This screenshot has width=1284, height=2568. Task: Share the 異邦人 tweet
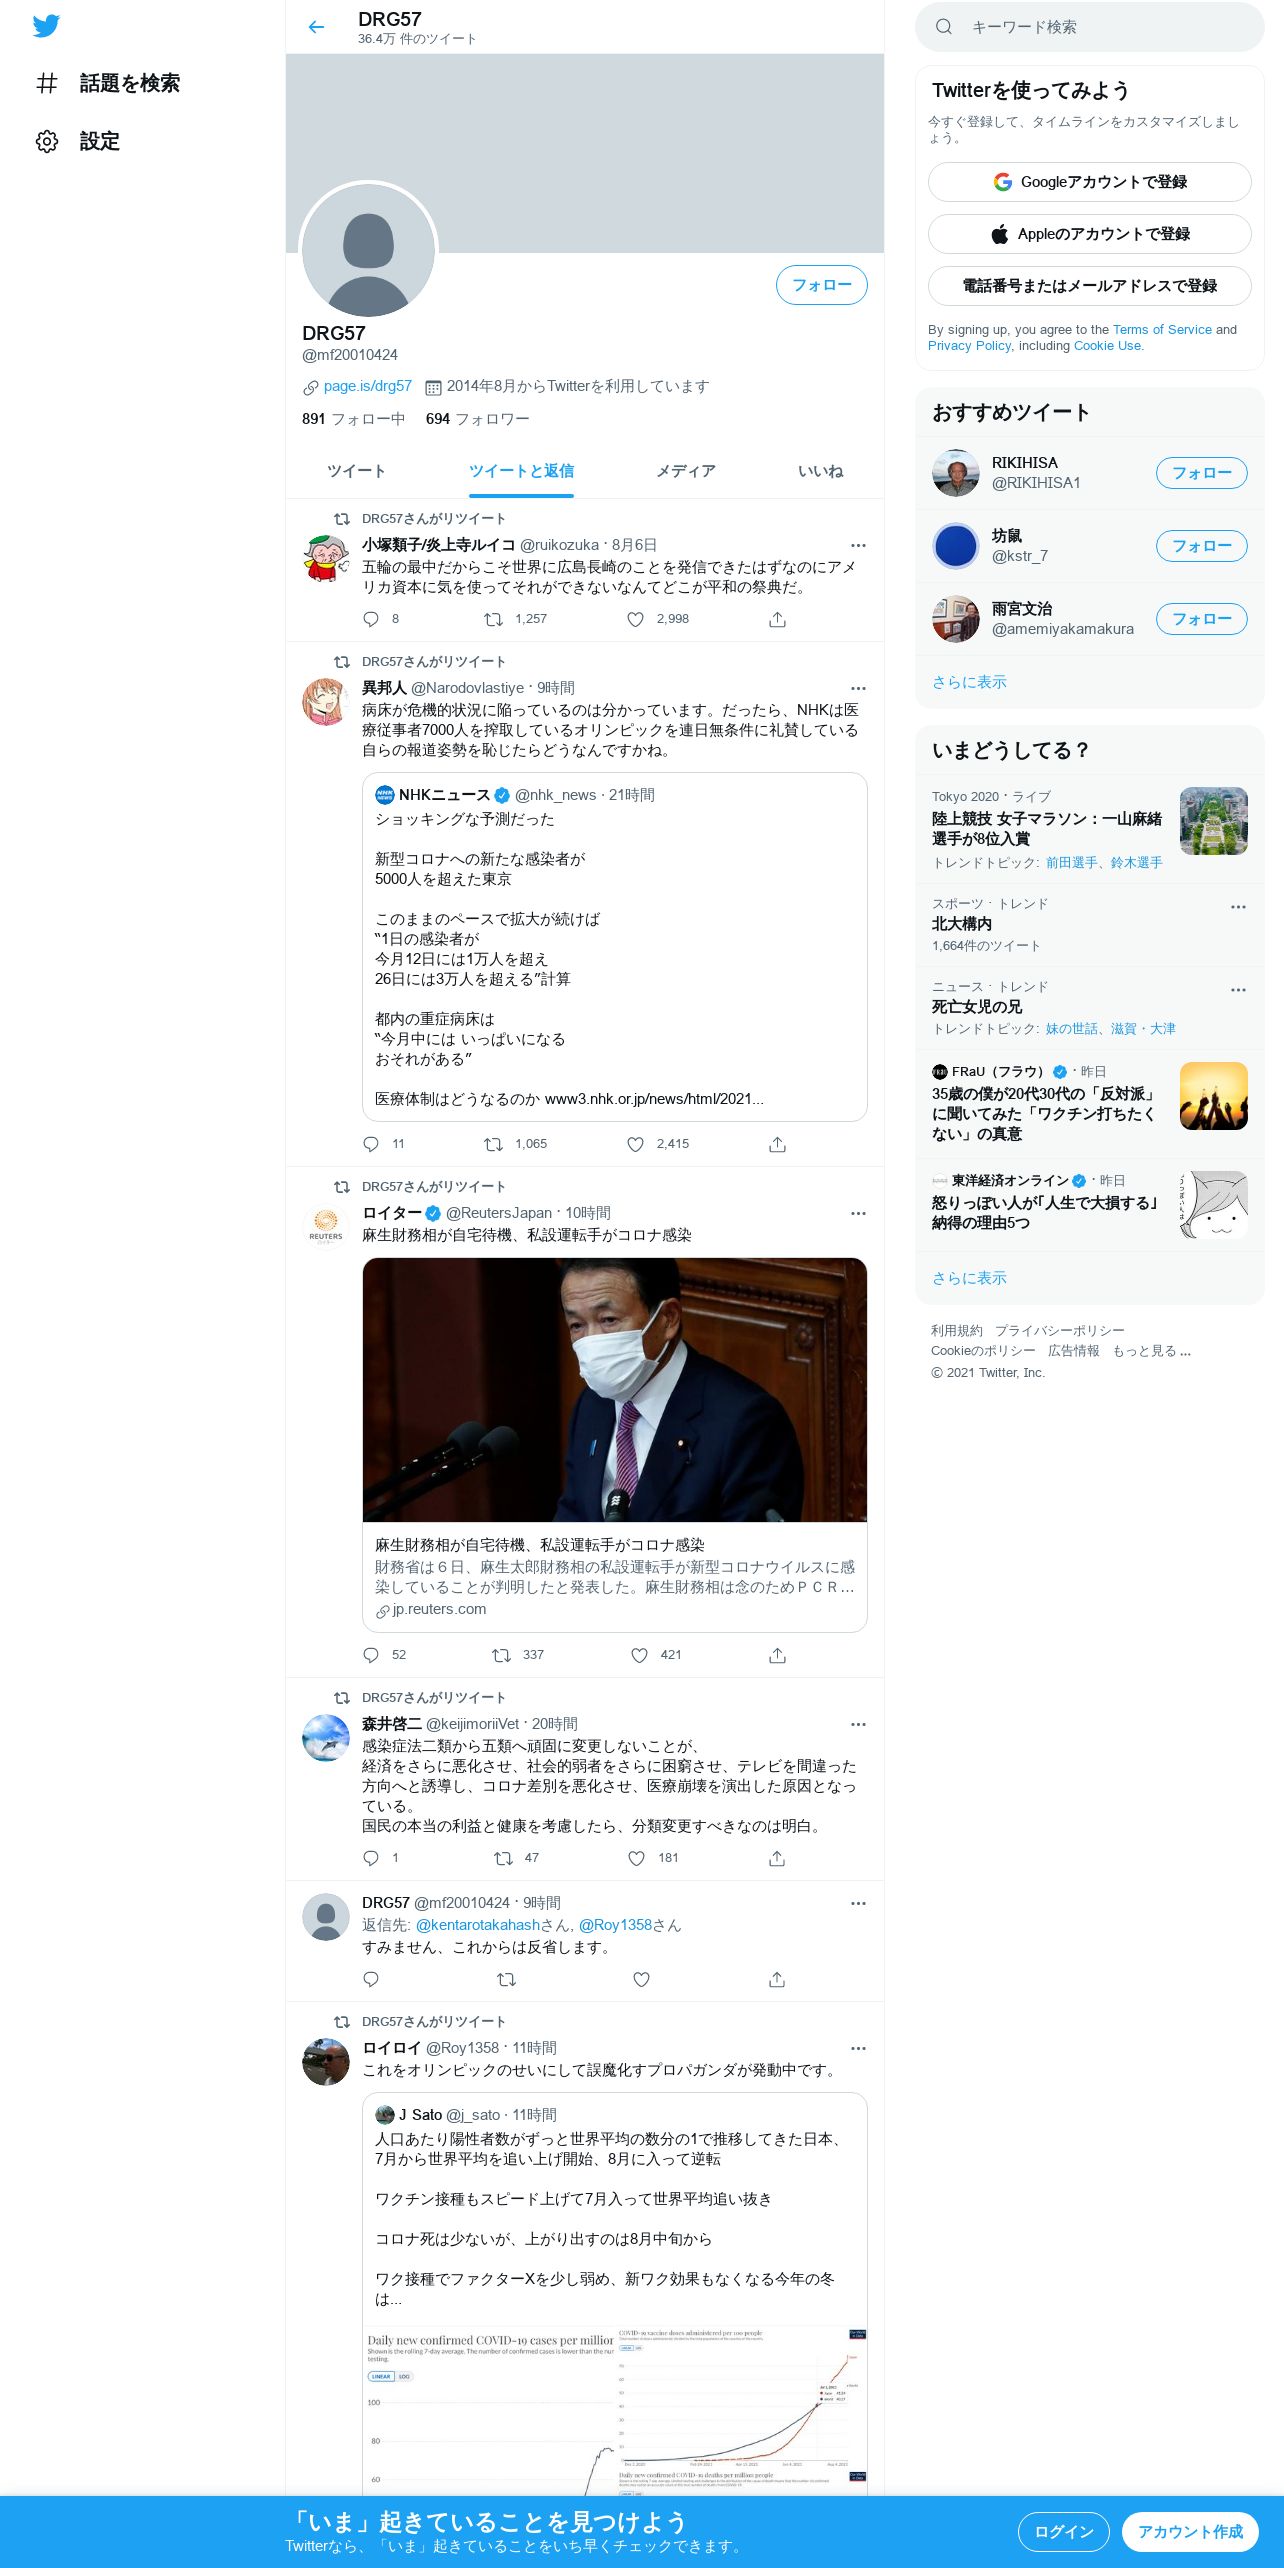coord(777,1144)
